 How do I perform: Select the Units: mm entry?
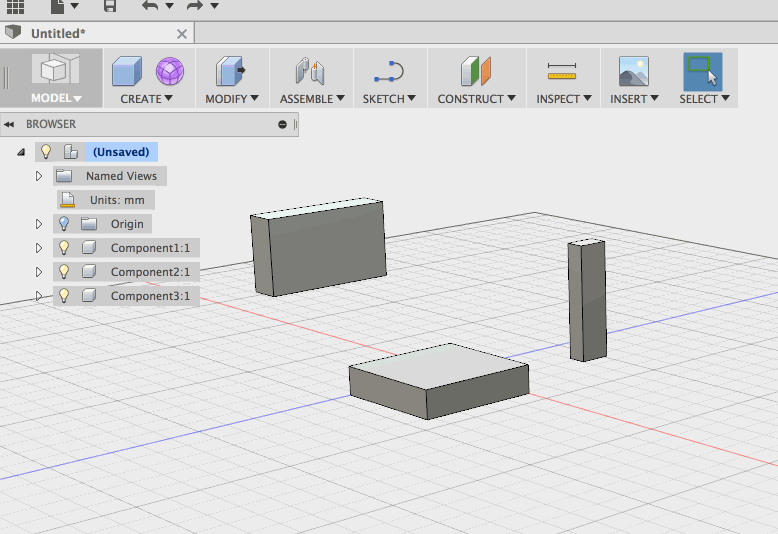click(106, 200)
